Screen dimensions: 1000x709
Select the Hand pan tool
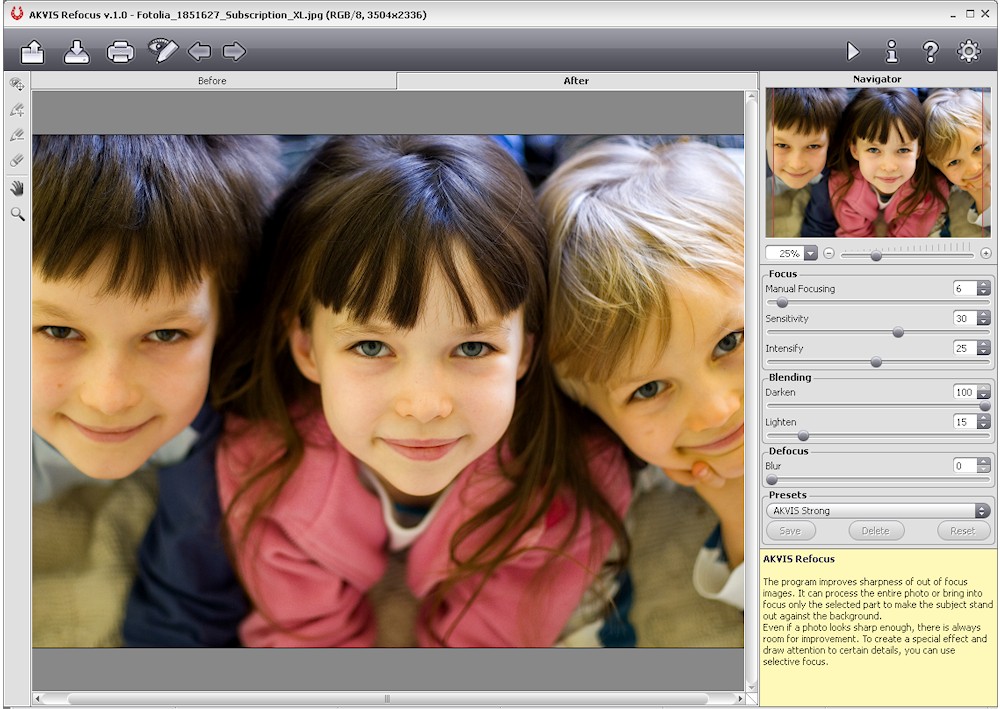(17, 187)
